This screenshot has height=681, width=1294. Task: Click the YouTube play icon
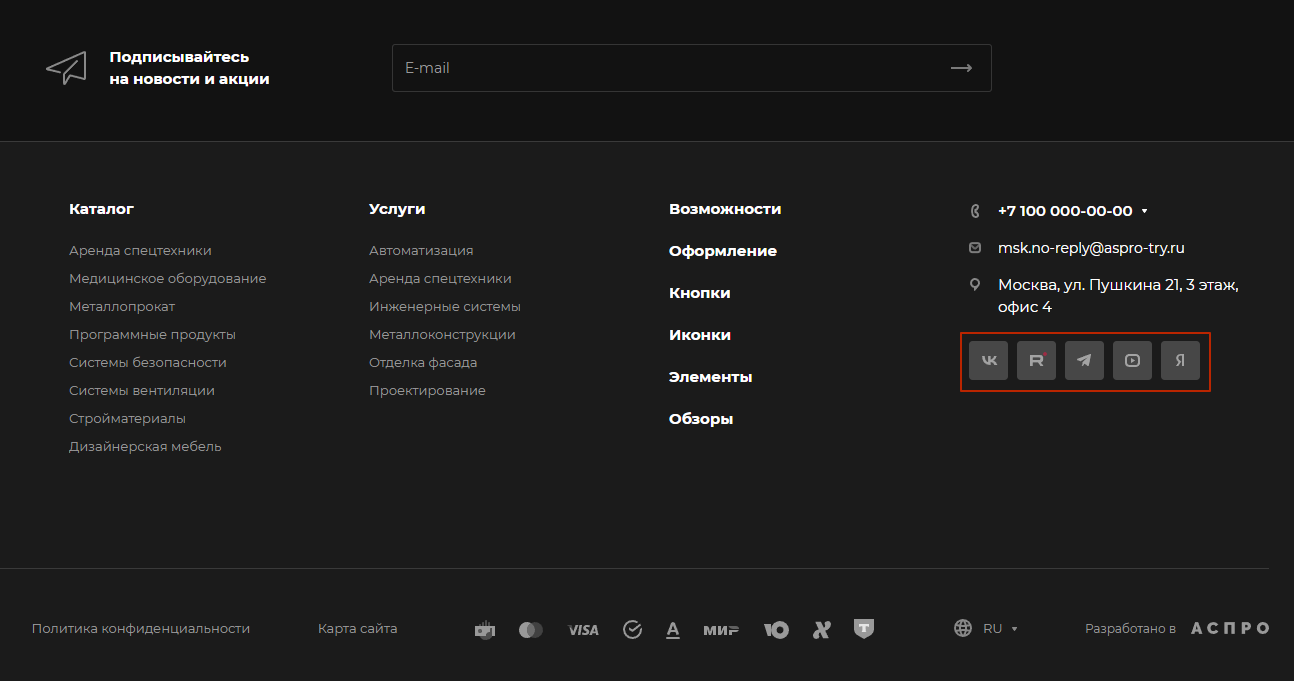pyautogui.click(x=1132, y=361)
